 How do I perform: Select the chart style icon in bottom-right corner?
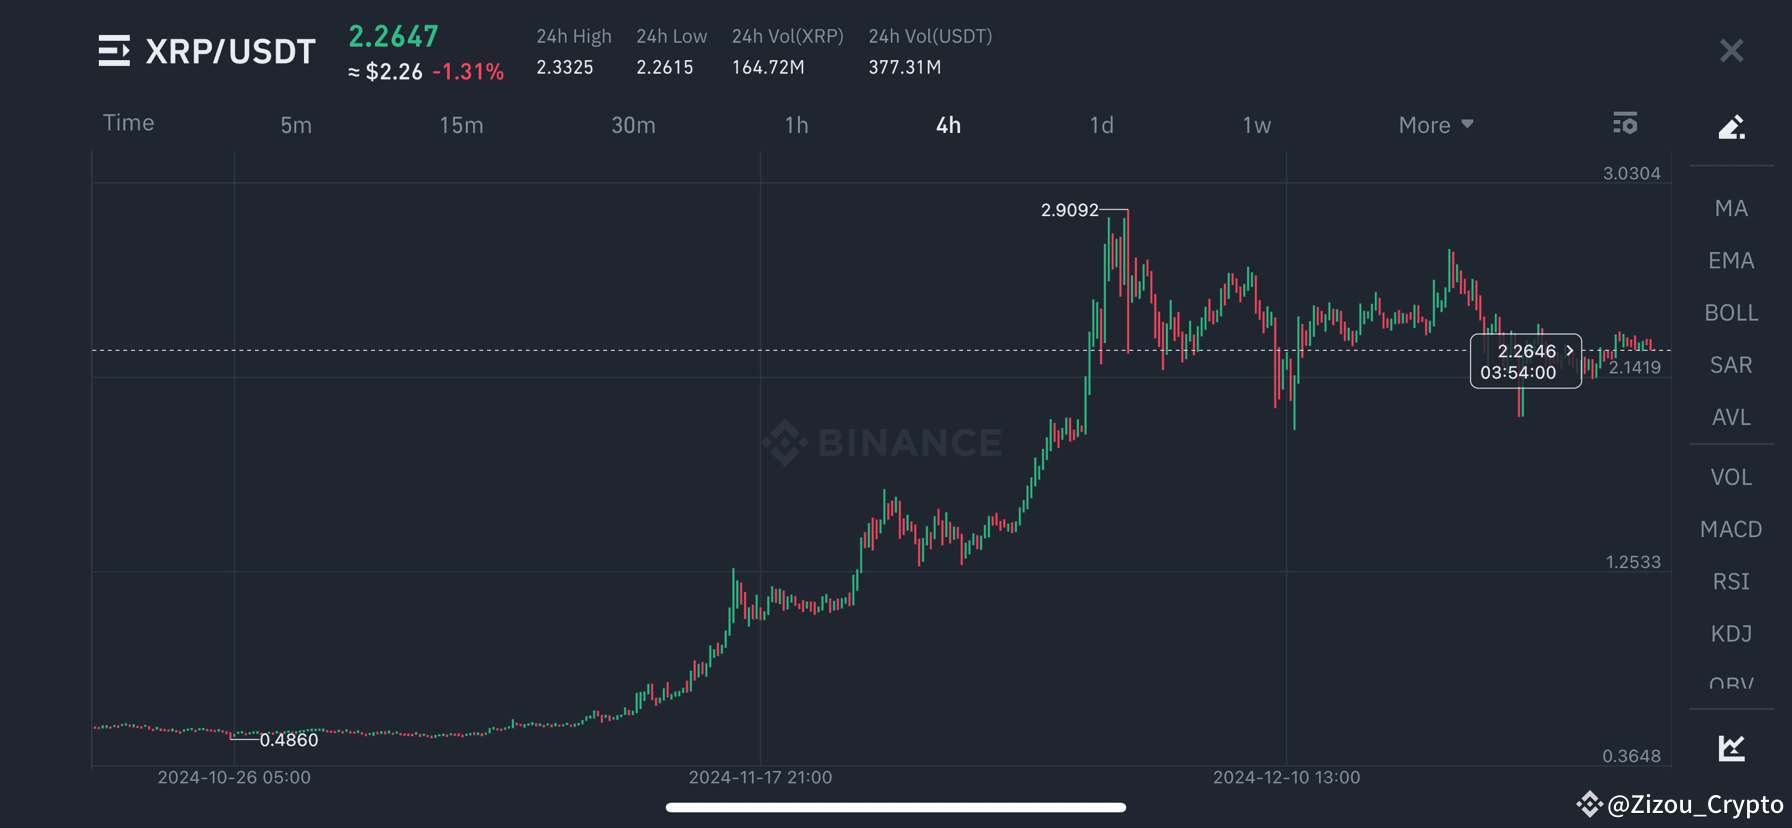[x=1731, y=747]
